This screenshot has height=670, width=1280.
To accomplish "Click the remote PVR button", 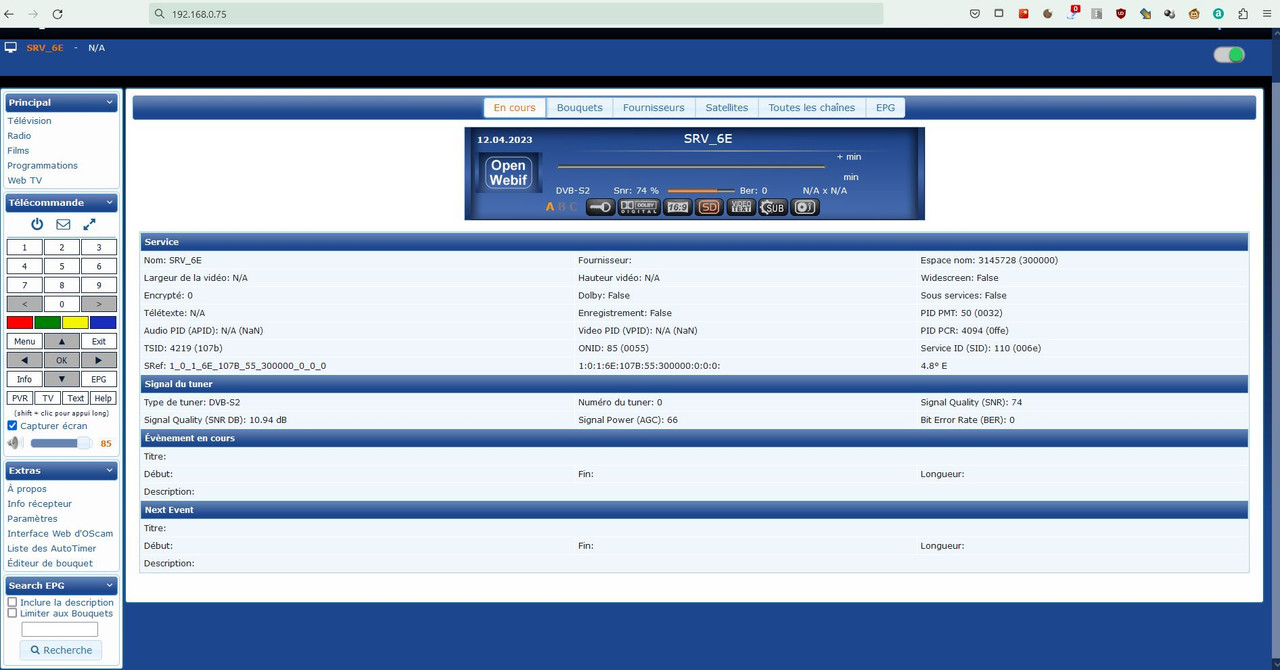I will [20, 398].
